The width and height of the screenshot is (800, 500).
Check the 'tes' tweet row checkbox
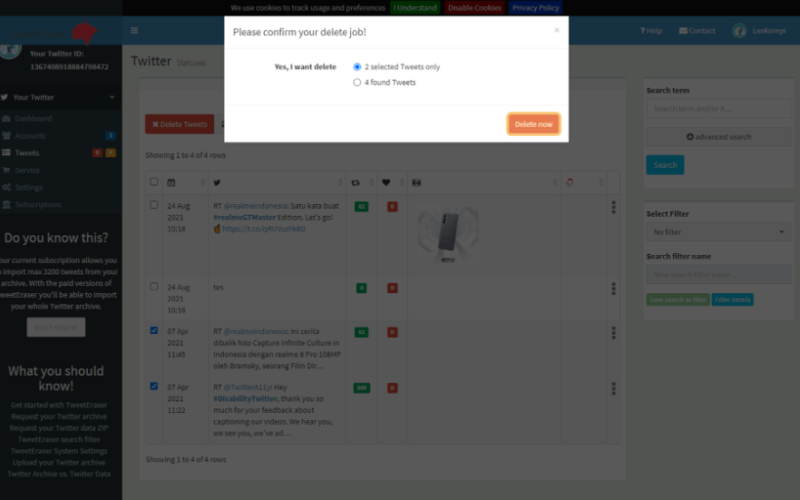[x=154, y=286]
